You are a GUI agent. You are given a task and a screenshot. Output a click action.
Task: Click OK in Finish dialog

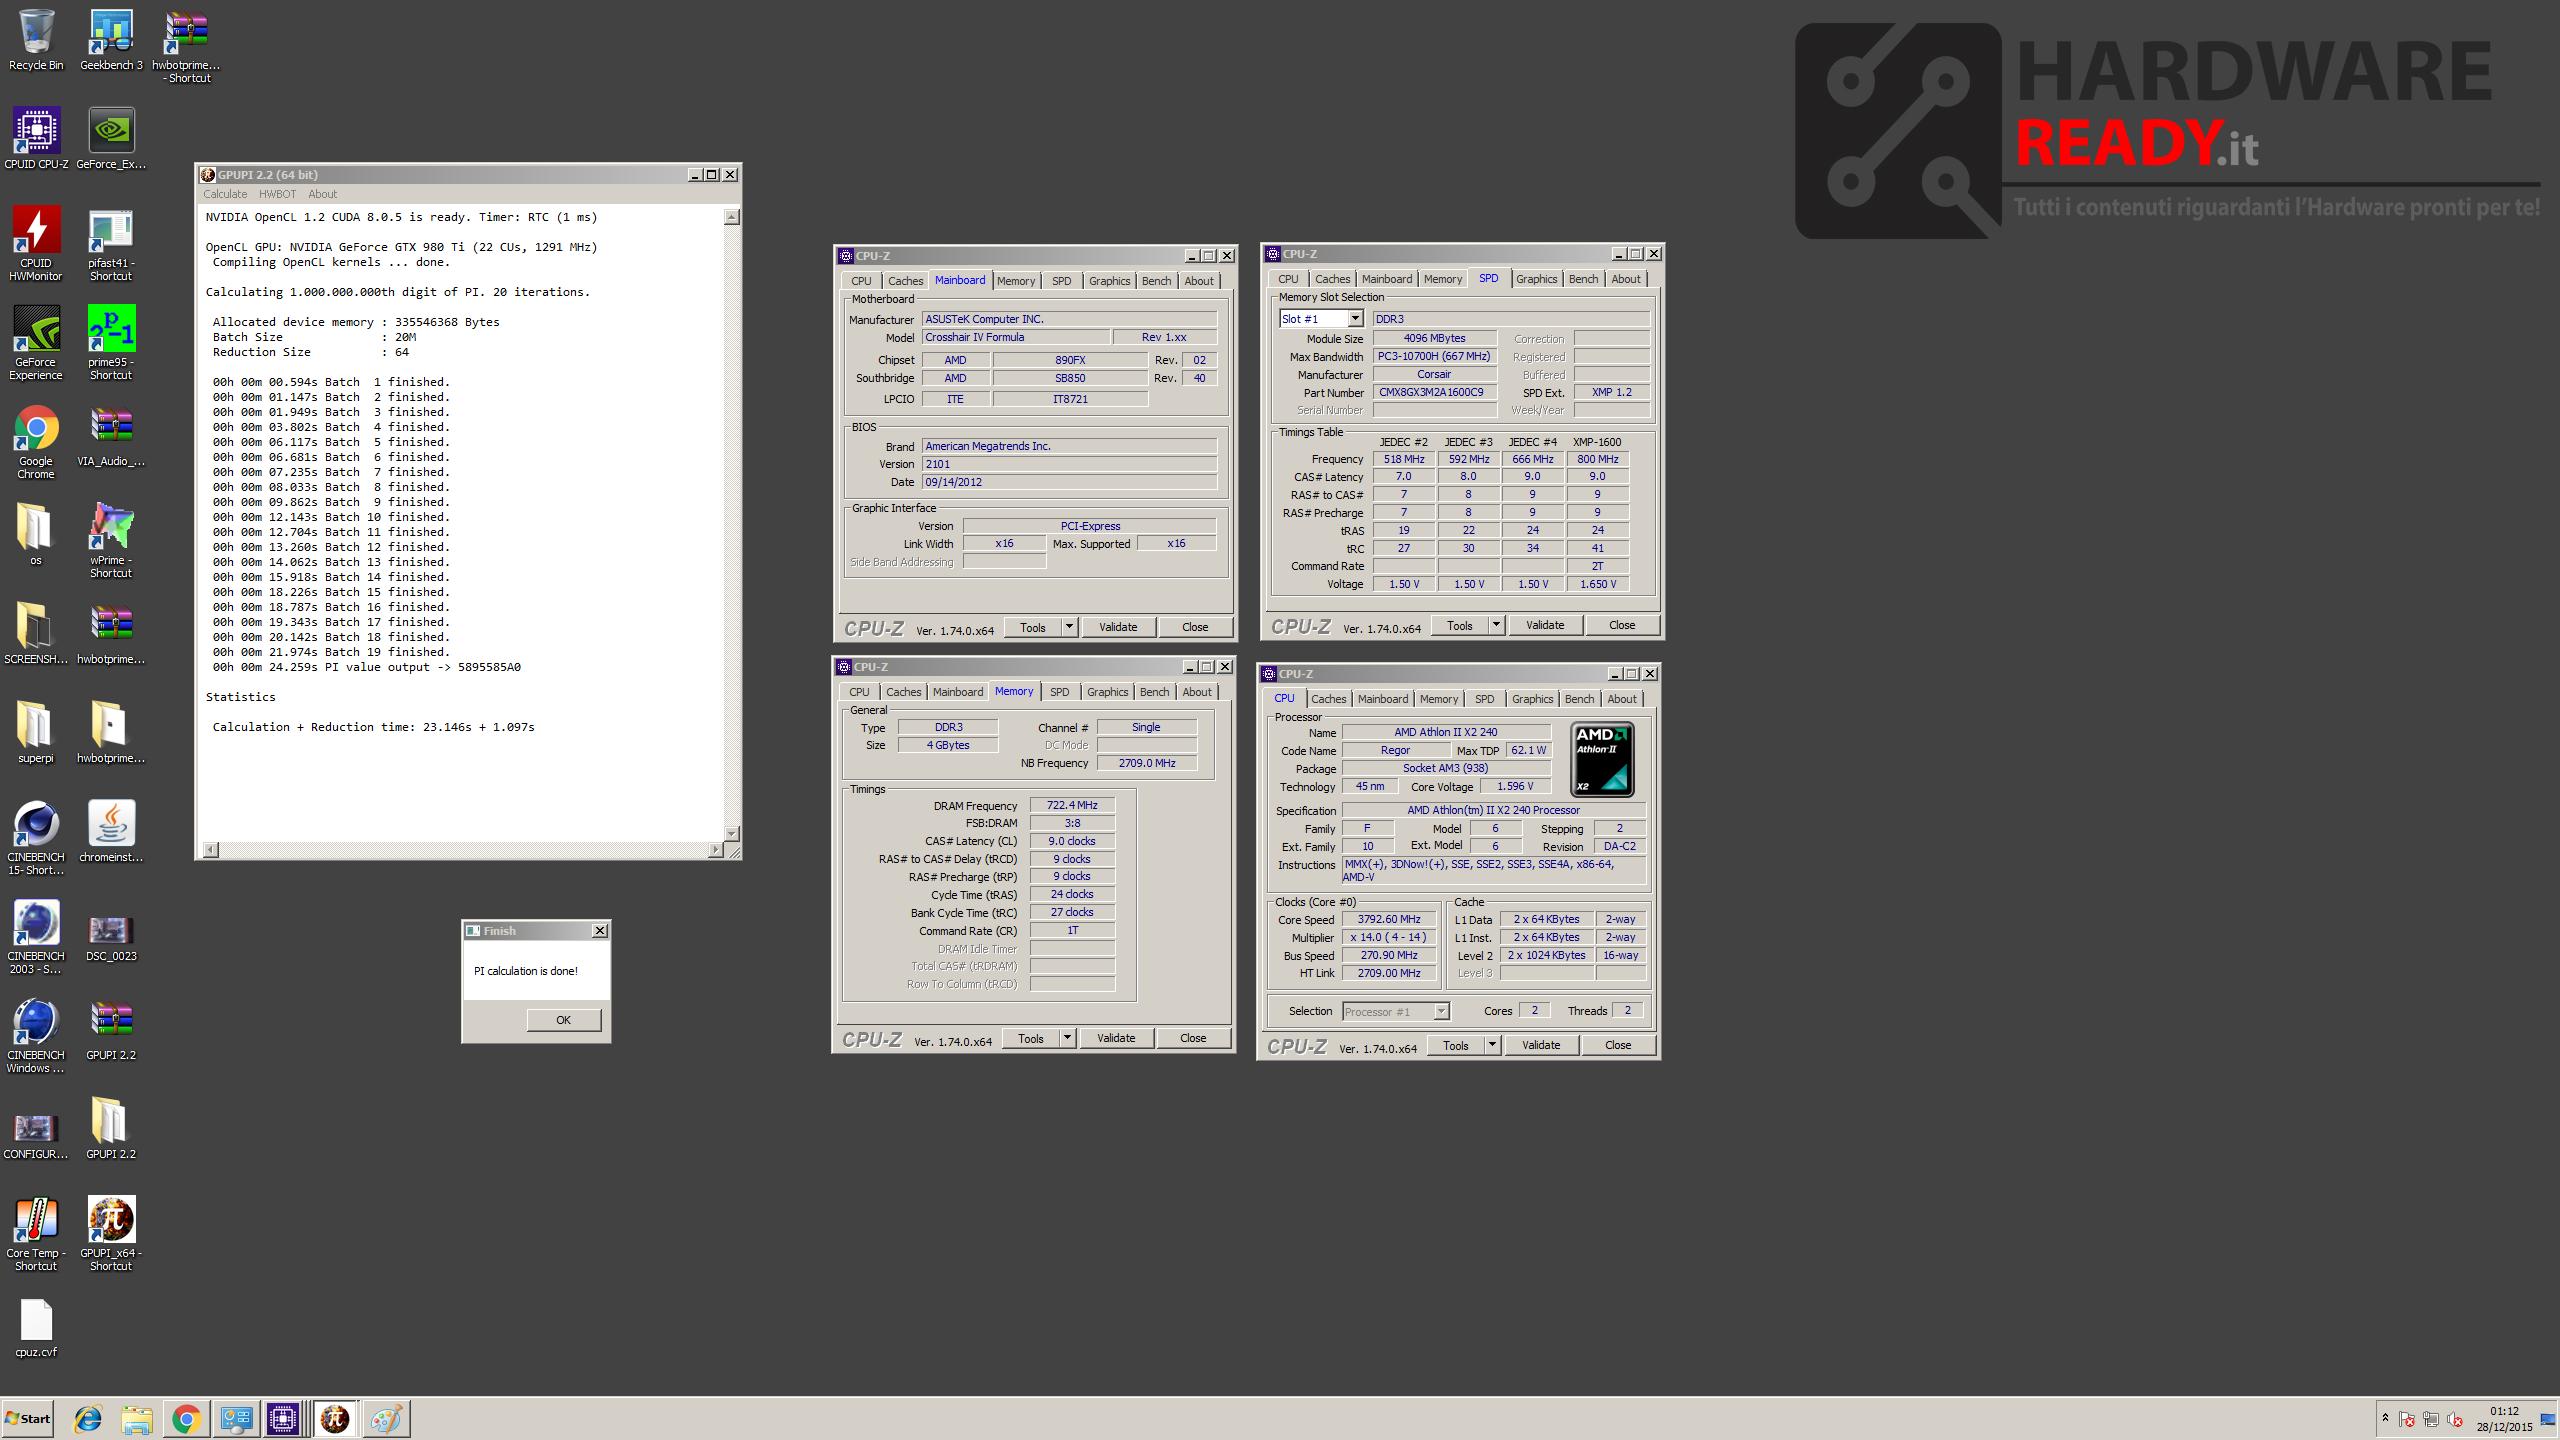pos(563,1020)
